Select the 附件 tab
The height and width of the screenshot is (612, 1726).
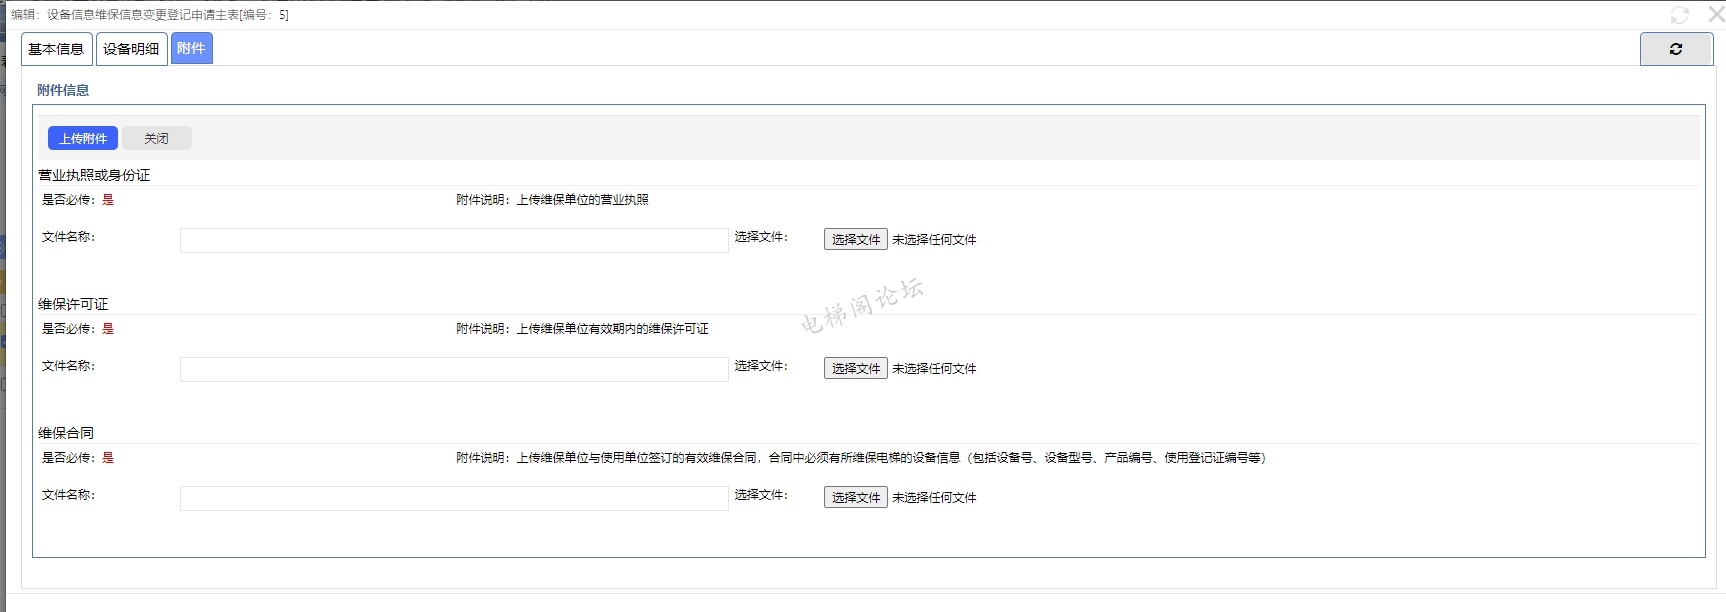[x=191, y=48]
